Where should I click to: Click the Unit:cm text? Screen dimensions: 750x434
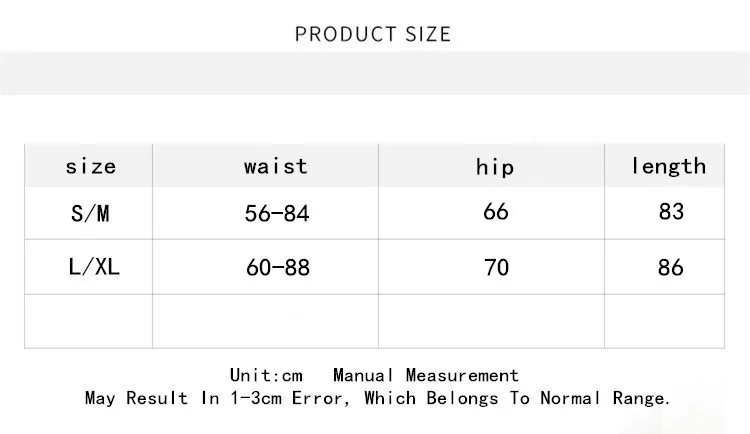pos(266,375)
